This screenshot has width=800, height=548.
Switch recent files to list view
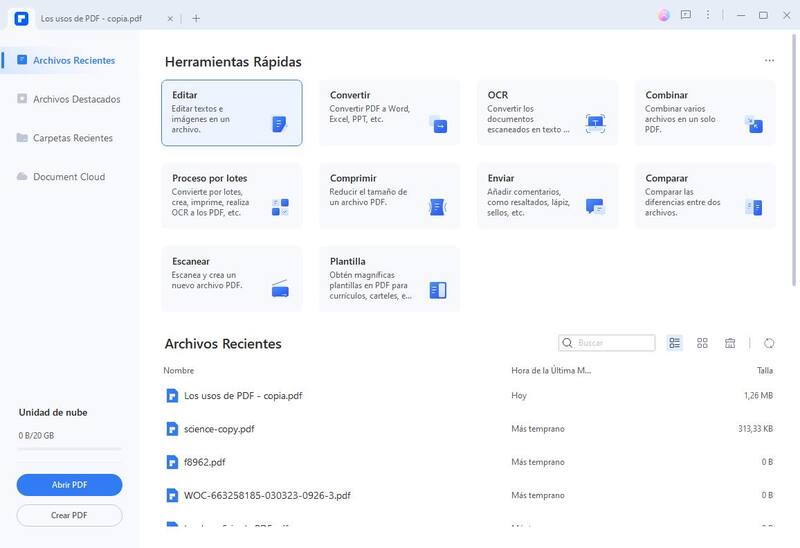pos(675,343)
